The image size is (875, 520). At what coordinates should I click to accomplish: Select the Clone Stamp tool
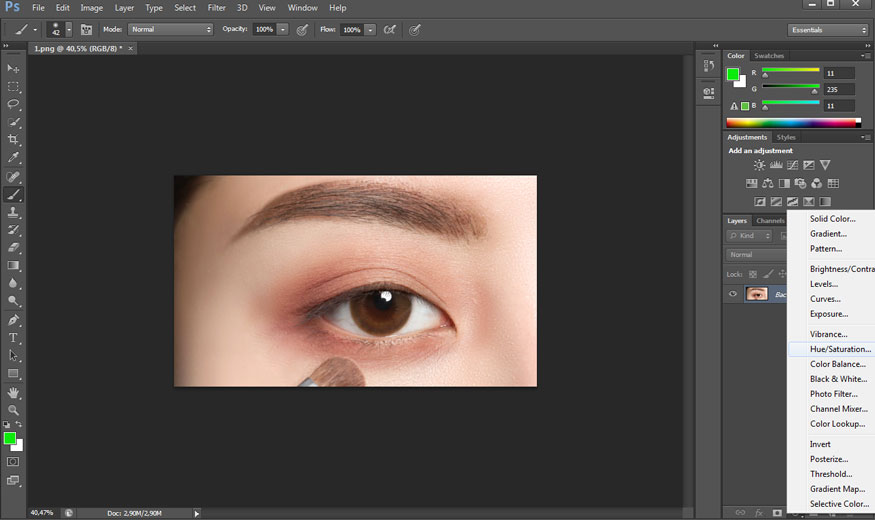13,212
